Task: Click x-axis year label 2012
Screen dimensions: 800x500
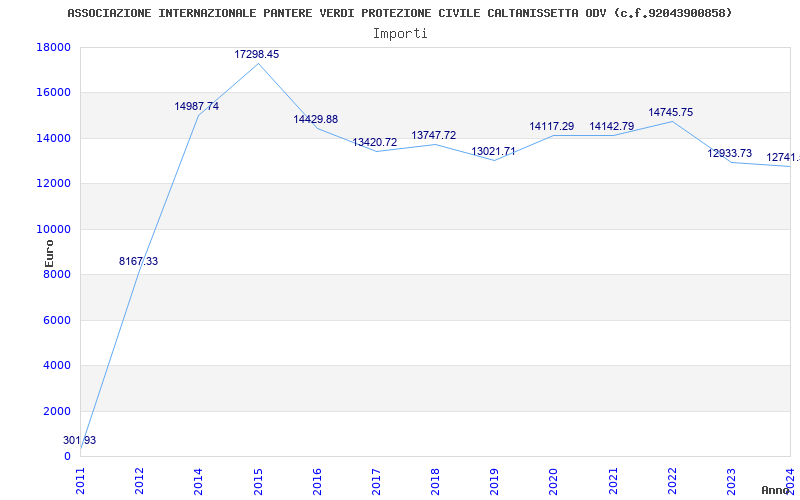Action: (x=140, y=481)
